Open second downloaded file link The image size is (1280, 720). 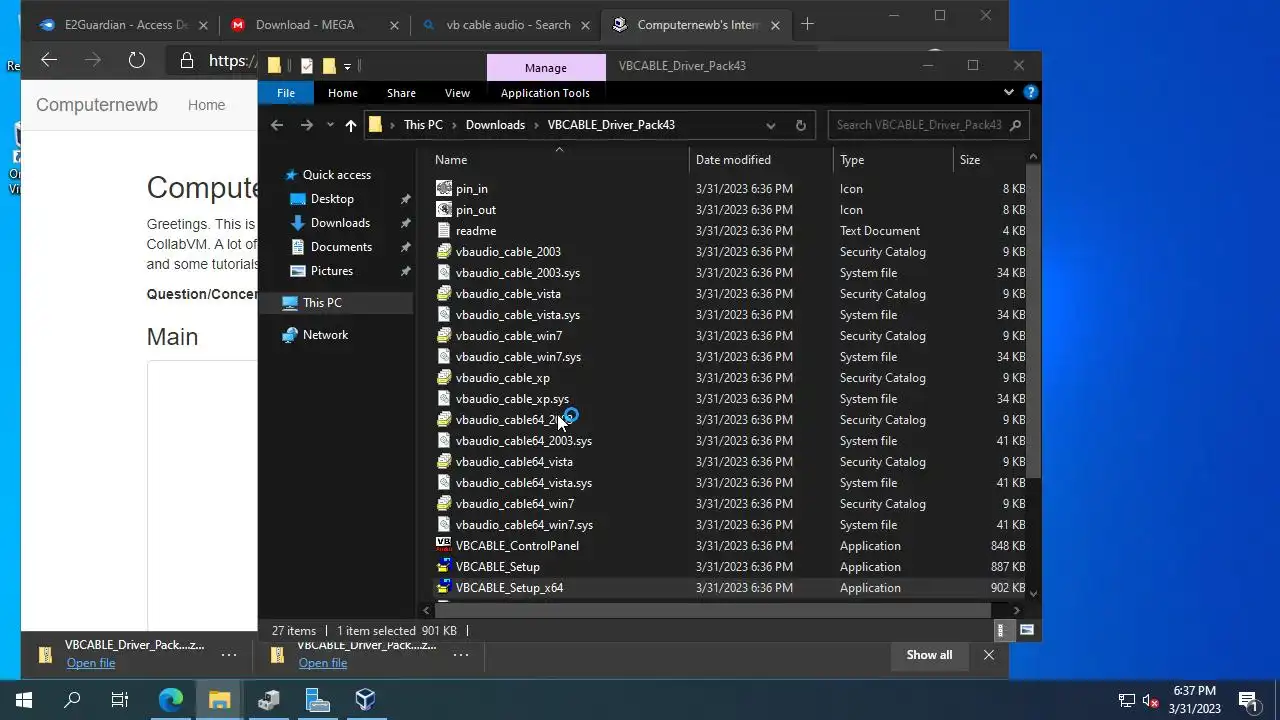[x=322, y=663]
